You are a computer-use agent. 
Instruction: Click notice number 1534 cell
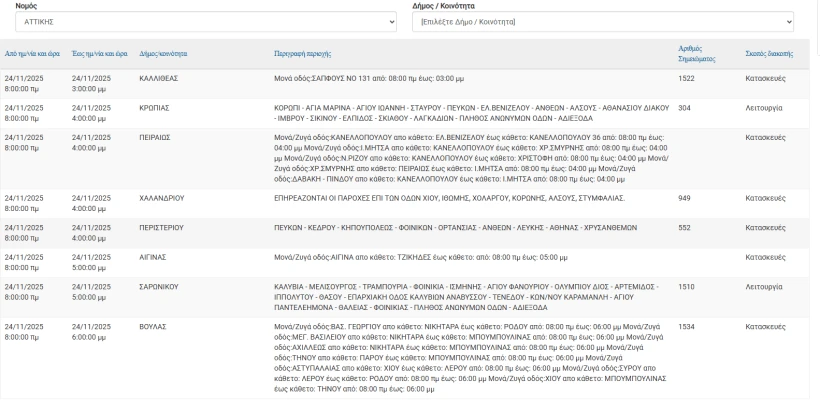click(686, 326)
